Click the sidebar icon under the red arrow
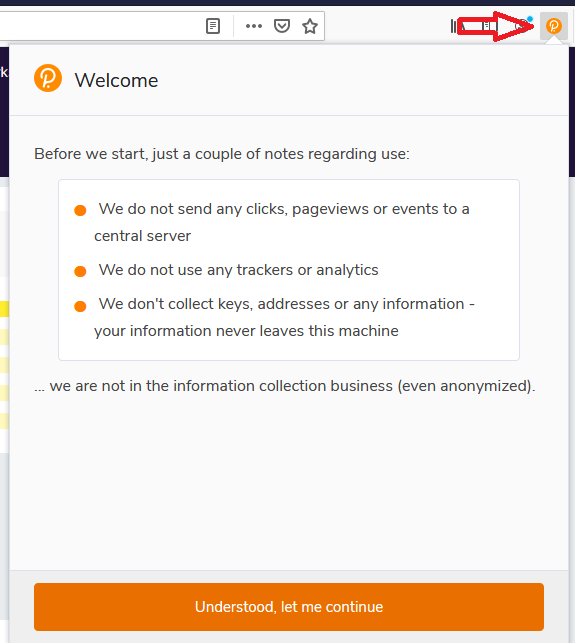 [488, 26]
